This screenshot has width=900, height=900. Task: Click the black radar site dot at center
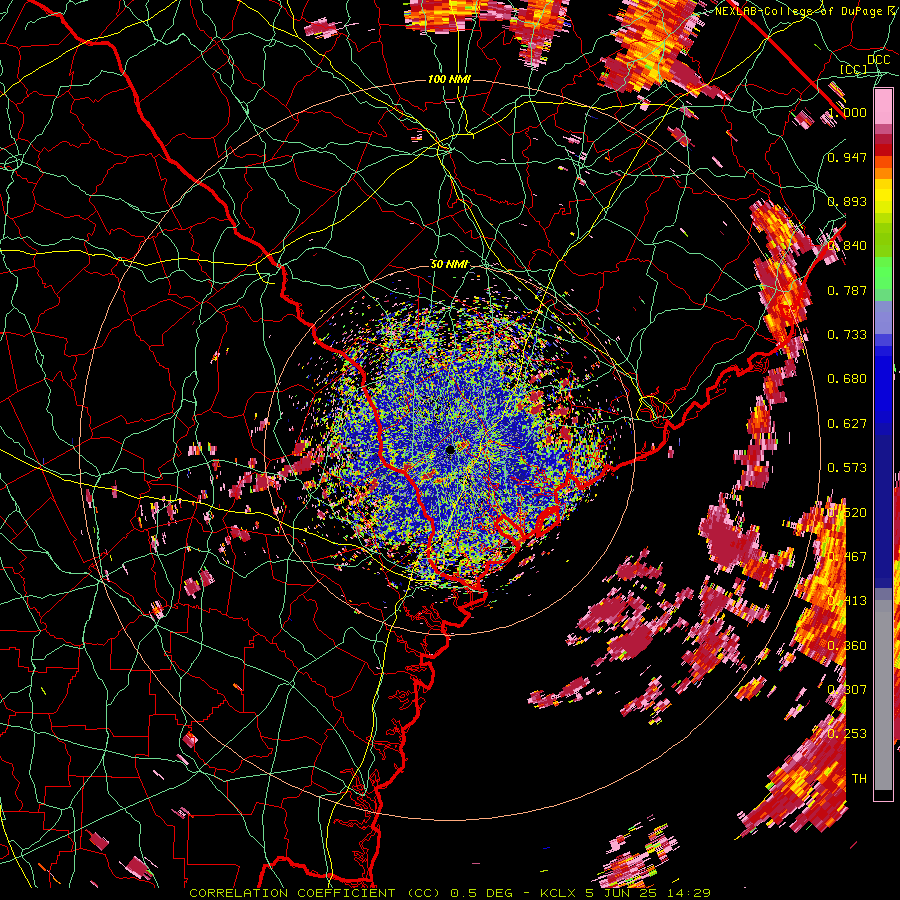(450, 449)
